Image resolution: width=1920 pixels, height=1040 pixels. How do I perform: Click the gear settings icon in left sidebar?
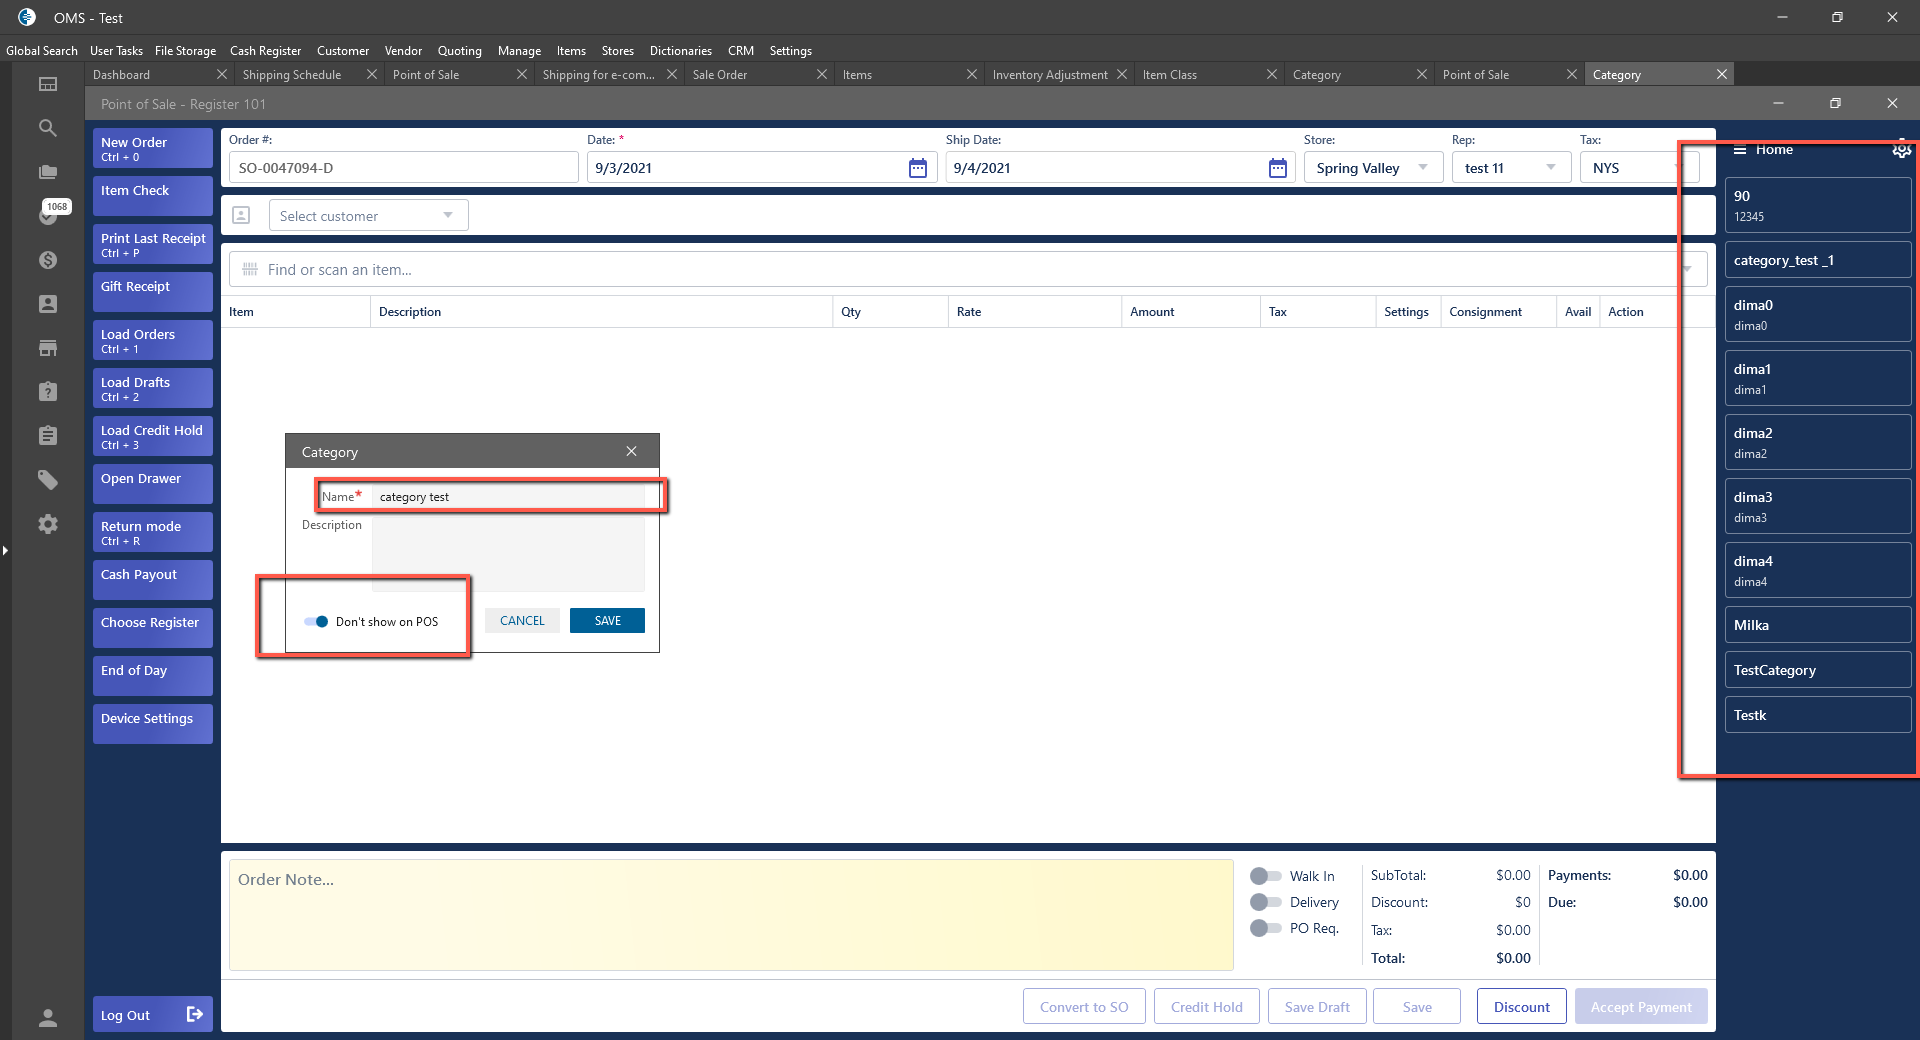point(47,524)
